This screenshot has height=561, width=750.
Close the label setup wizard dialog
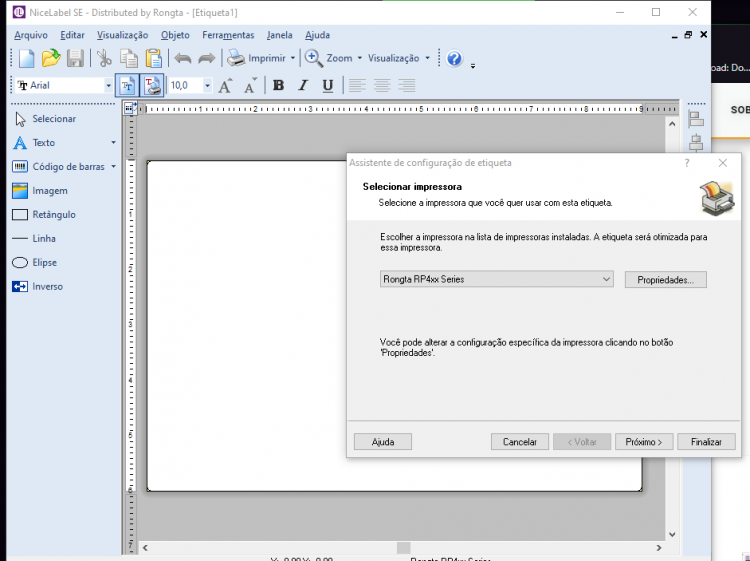723,163
